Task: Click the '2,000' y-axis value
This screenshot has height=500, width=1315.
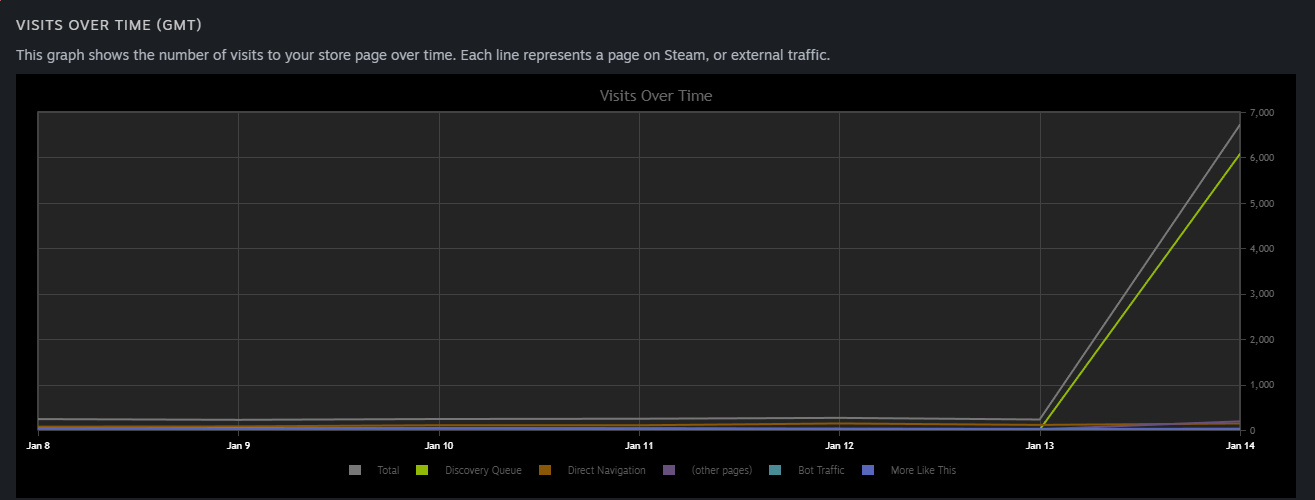Action: click(x=1260, y=340)
